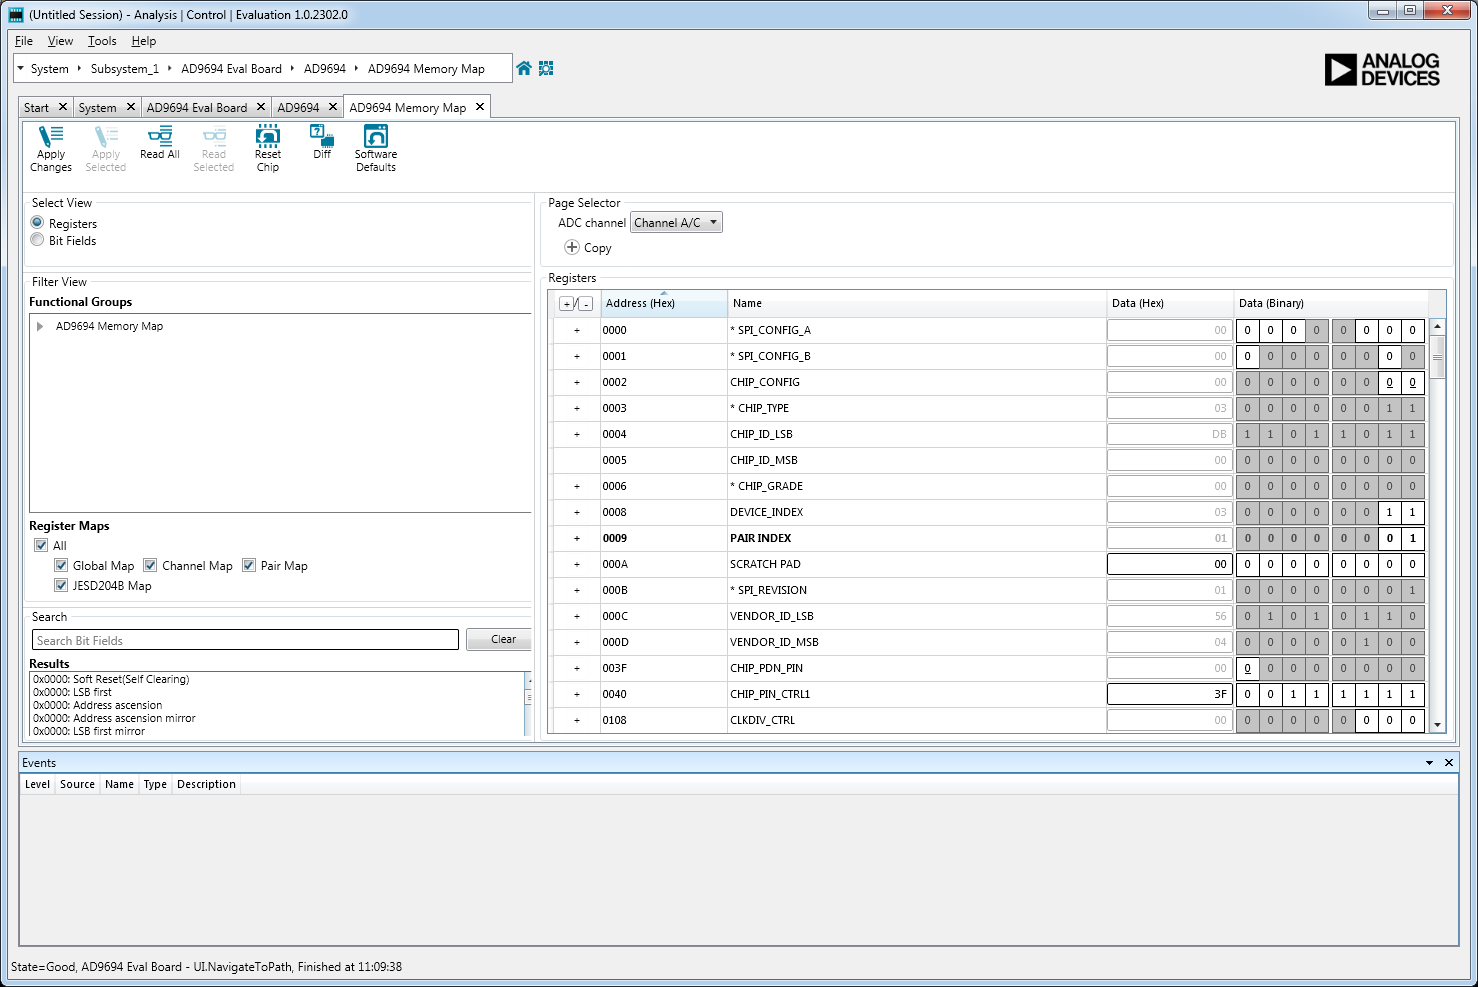1478x987 pixels.
Task: Switch to the AD9694 Eval Board tab
Action: point(197,108)
